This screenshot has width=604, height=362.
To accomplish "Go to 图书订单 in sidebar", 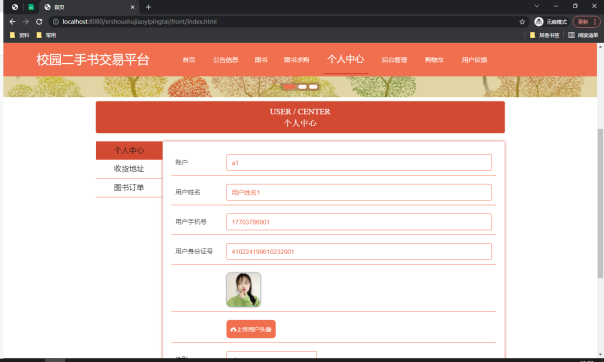I will pos(129,188).
